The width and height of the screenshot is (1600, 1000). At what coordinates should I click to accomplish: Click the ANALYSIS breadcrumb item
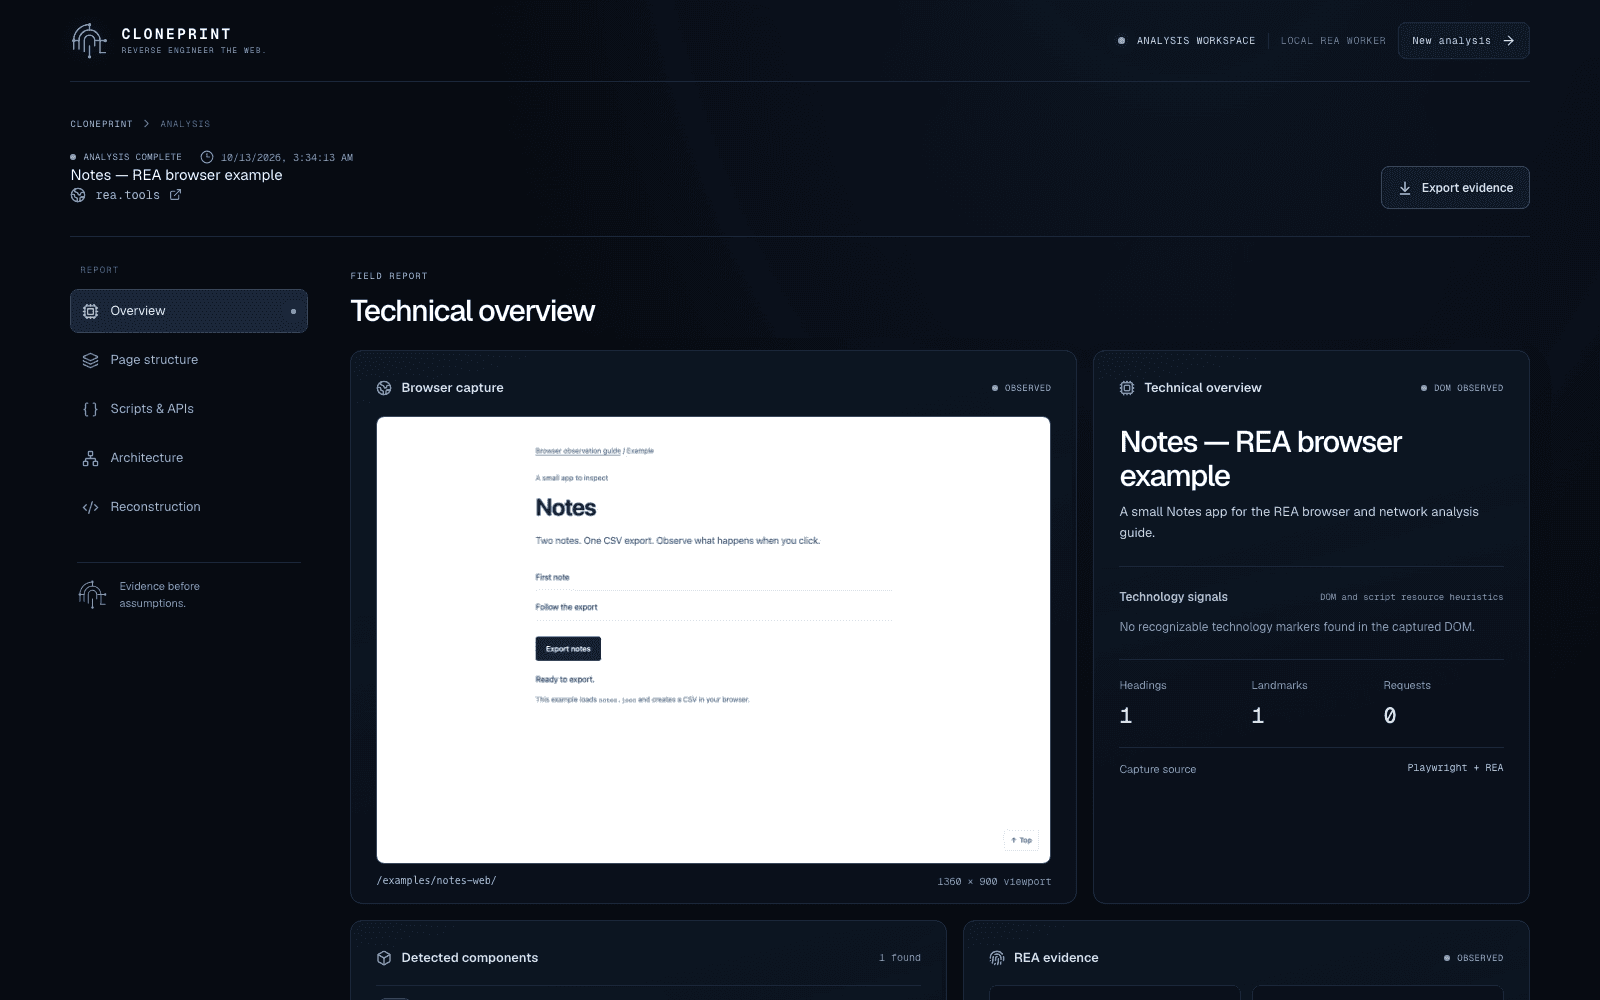coord(185,124)
